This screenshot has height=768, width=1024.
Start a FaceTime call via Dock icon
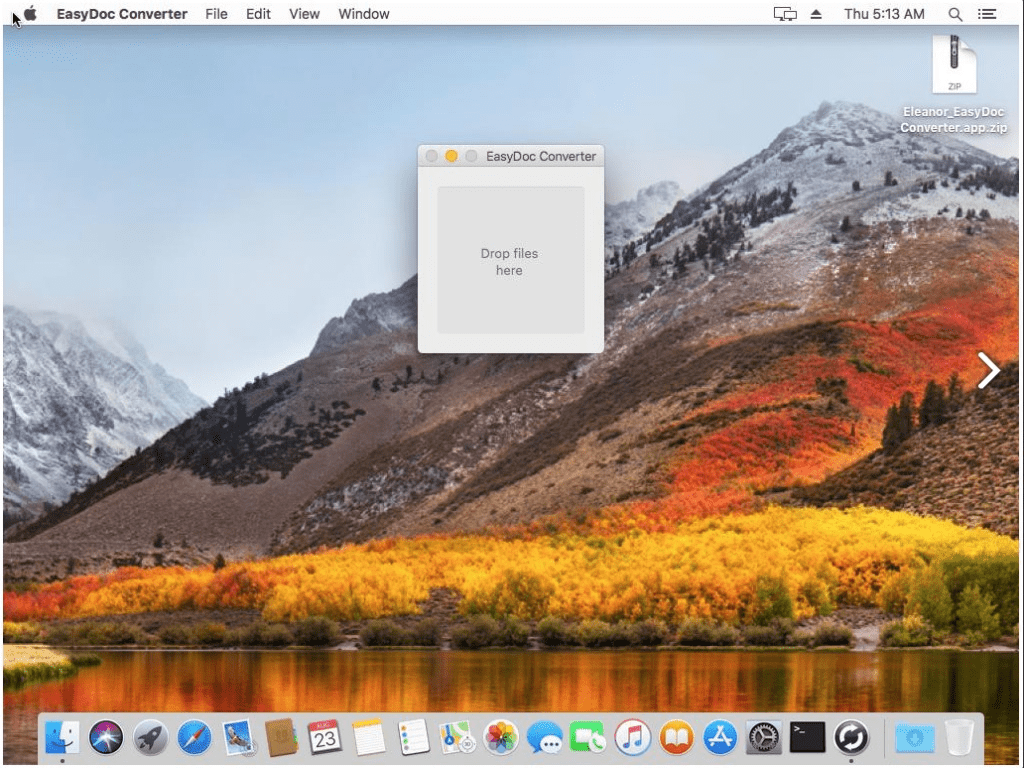click(x=588, y=738)
